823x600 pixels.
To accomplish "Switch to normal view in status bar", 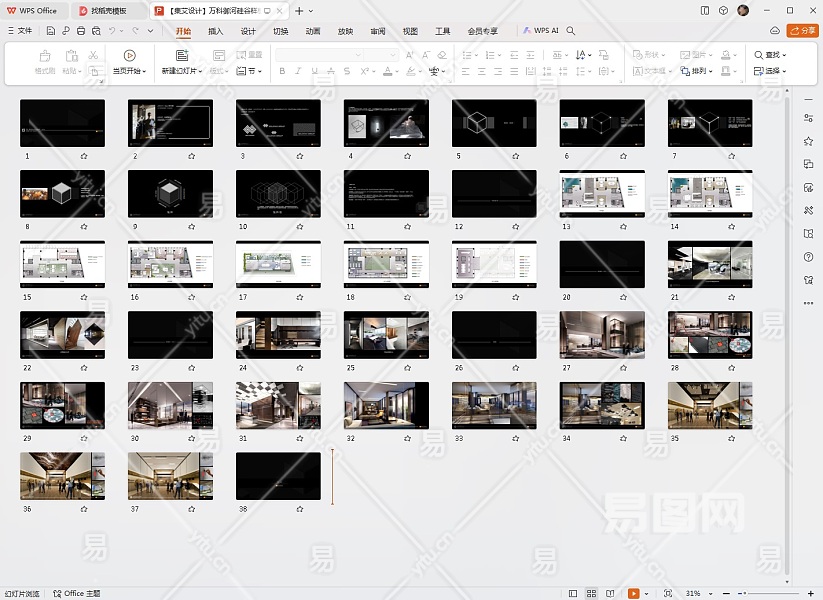I will click(574, 593).
